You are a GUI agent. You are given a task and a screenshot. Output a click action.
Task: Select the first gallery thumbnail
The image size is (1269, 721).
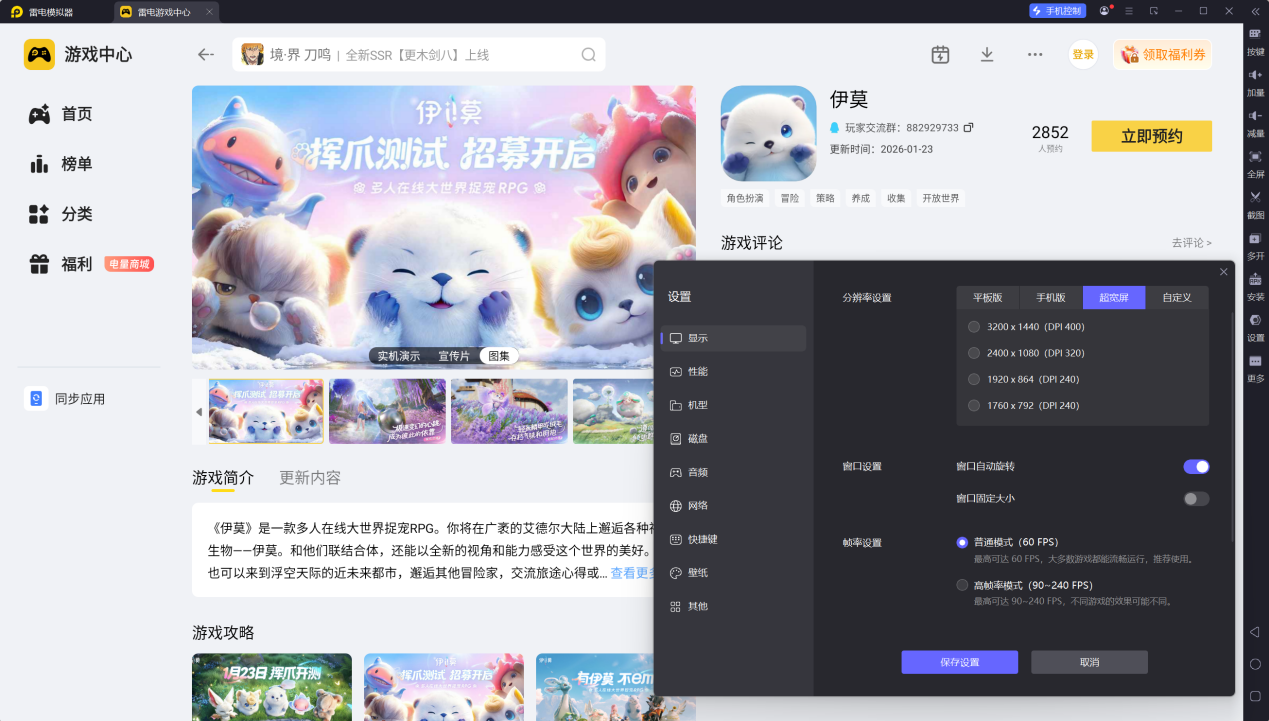(x=266, y=411)
